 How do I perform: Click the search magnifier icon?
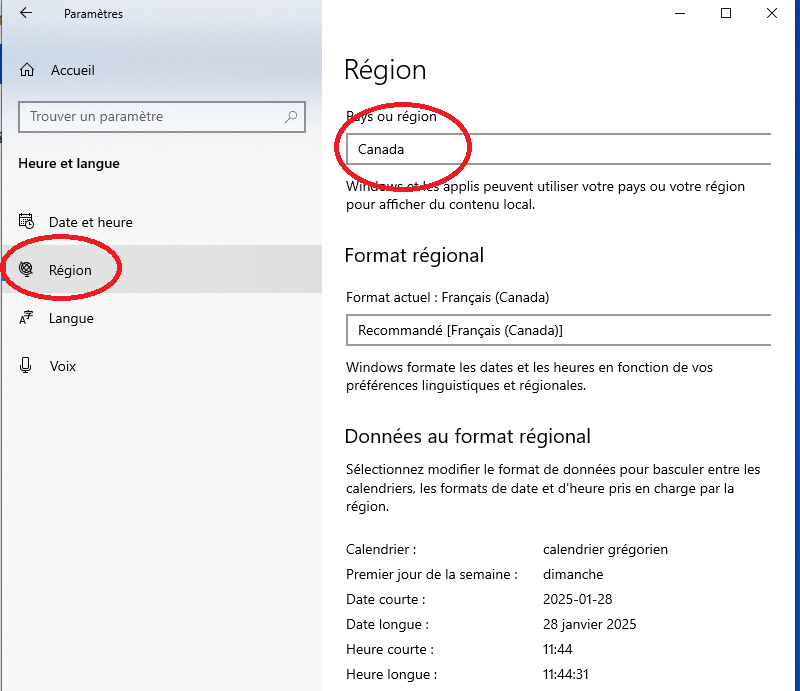291,117
